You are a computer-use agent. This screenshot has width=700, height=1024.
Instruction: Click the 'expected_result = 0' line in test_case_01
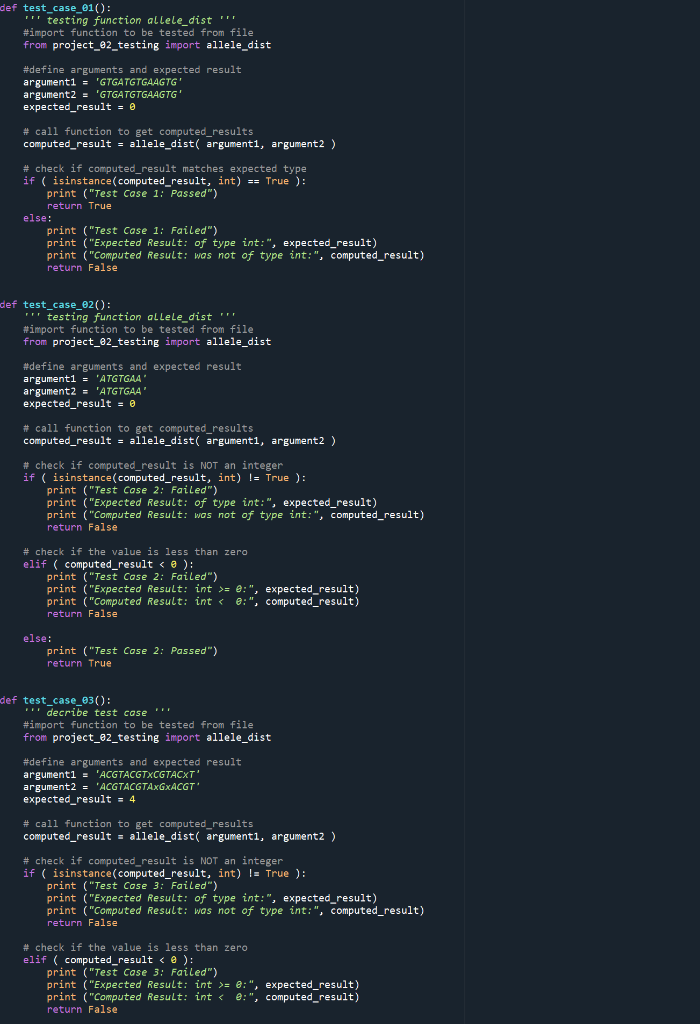[79, 107]
